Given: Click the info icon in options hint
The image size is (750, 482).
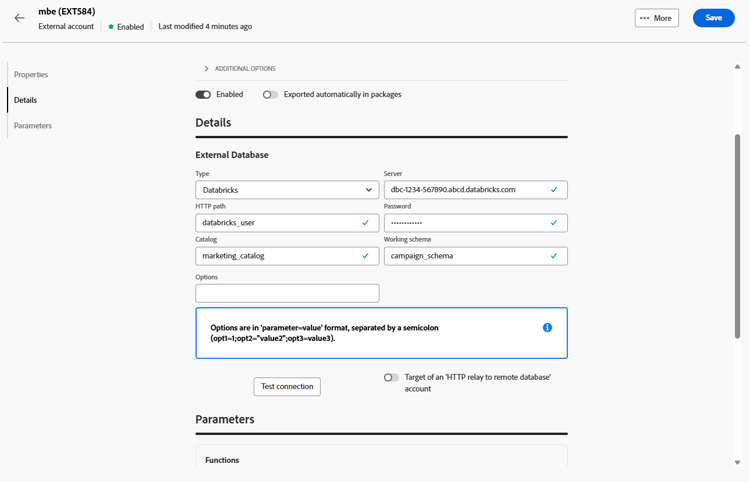Looking at the screenshot, I should tap(547, 328).
